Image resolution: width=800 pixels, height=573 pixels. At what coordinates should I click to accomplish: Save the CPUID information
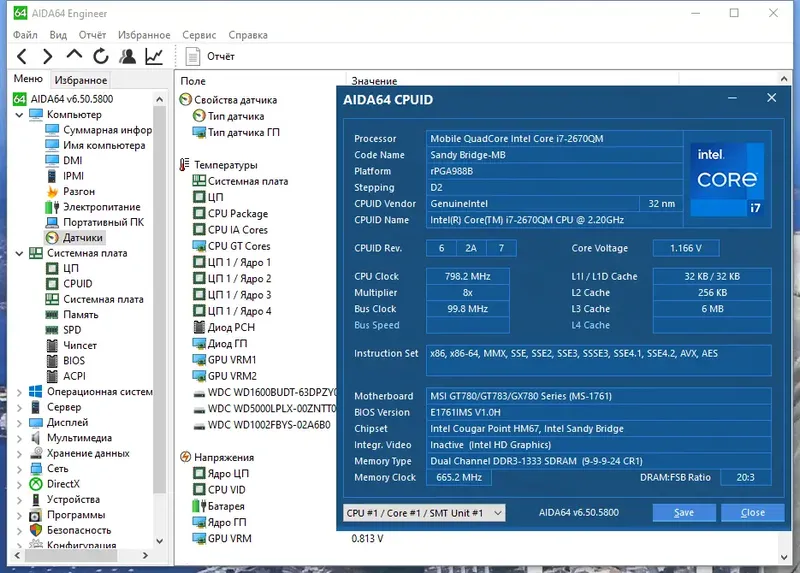click(684, 513)
